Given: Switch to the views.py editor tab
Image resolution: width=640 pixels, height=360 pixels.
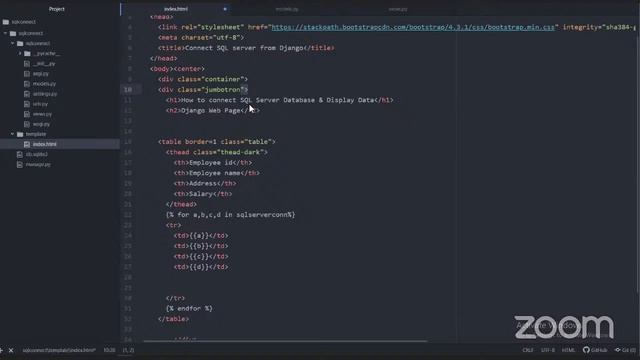Looking at the screenshot, I should point(398,9).
